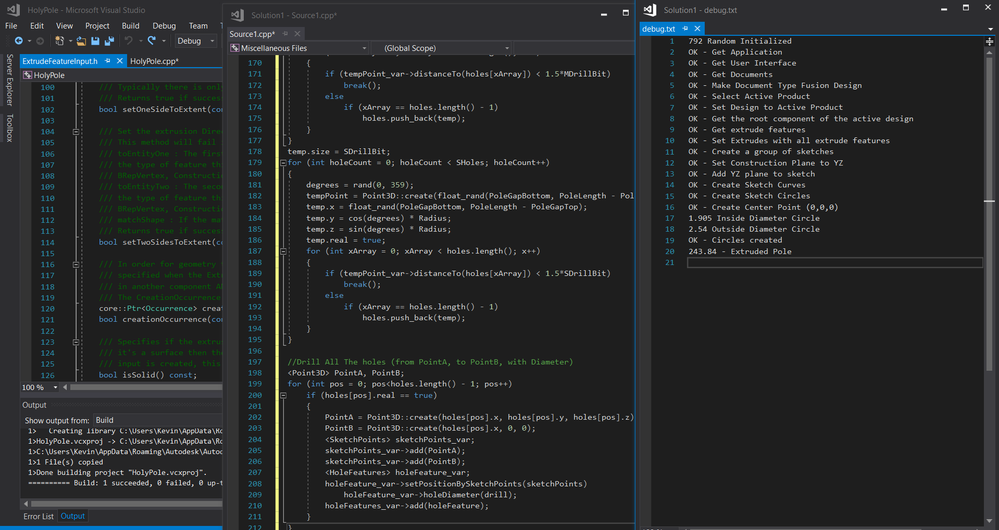999x530 pixels.
Task: Select the Source1.cpp tab
Action: point(252,34)
